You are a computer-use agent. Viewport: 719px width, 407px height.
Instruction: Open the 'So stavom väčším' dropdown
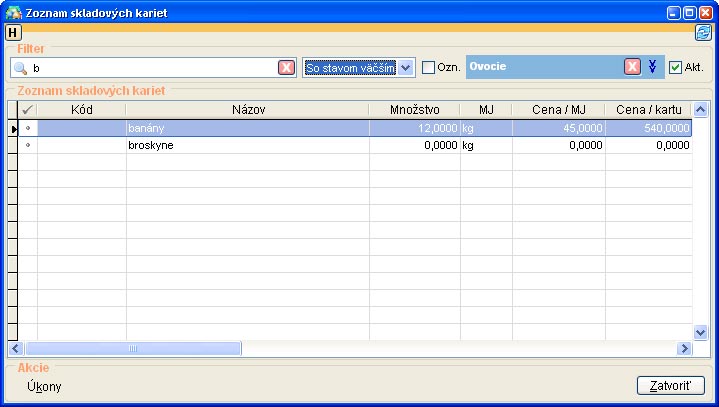[x=406, y=67]
